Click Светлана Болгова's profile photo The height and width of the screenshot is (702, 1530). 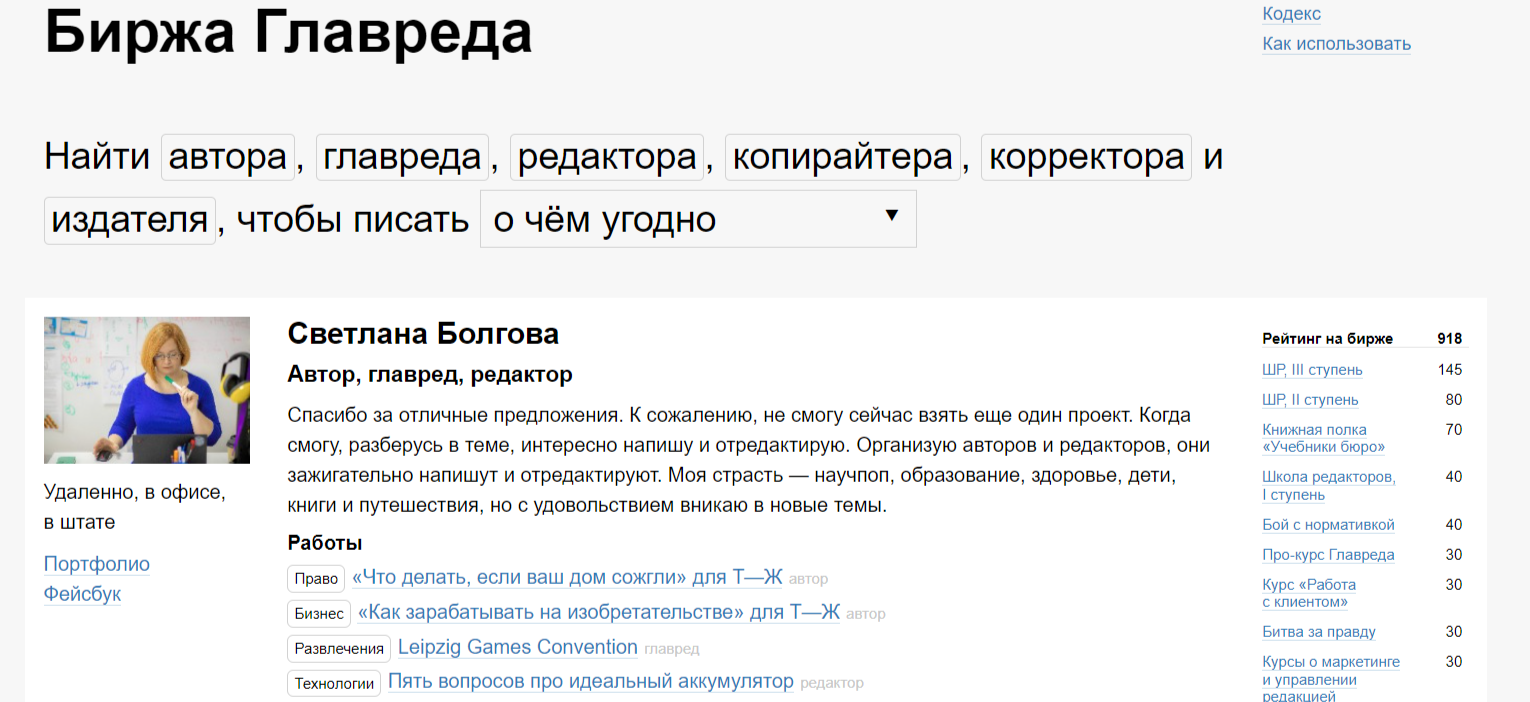[146, 389]
